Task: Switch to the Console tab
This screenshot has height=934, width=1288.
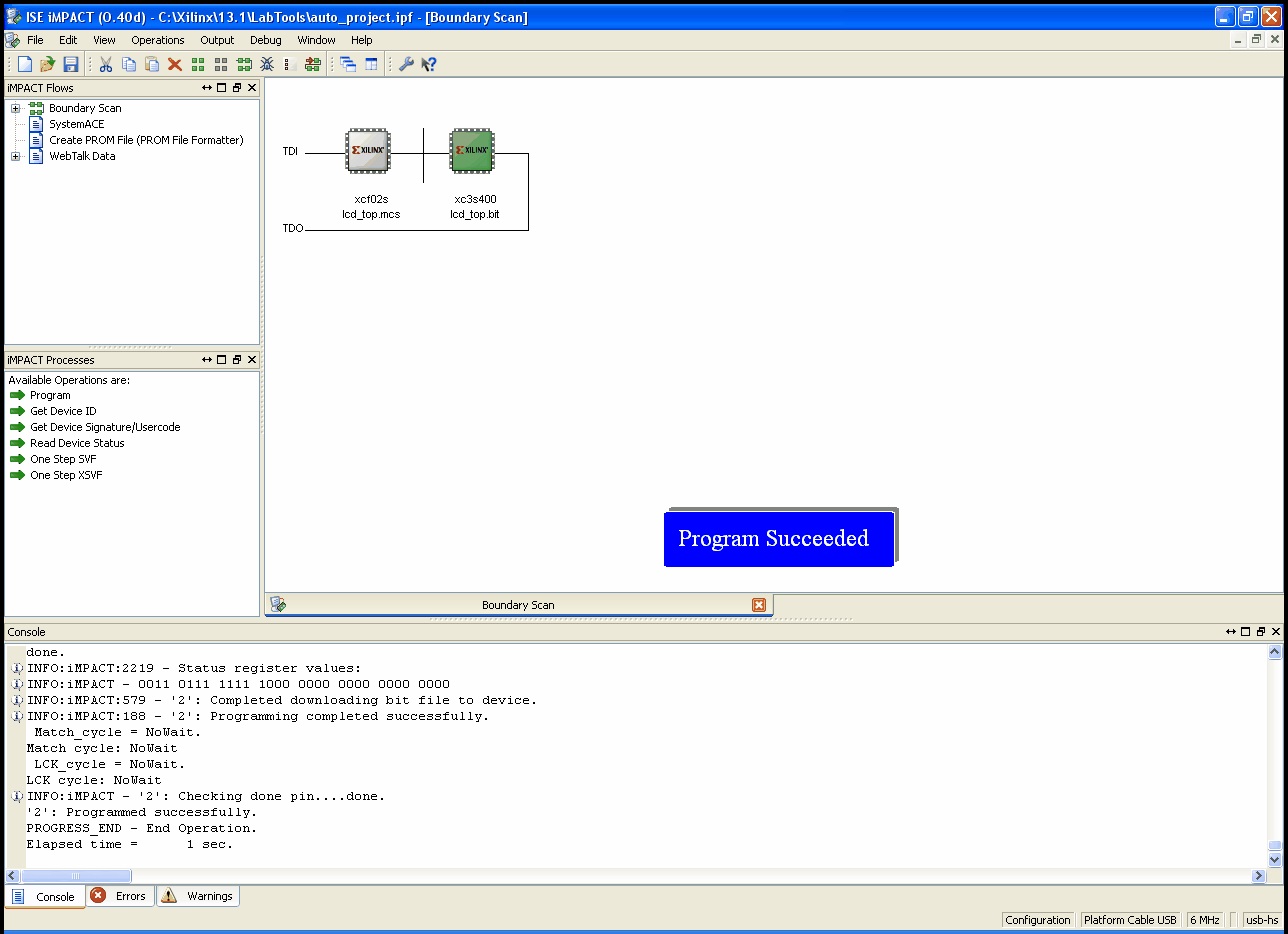Action: pos(45,896)
